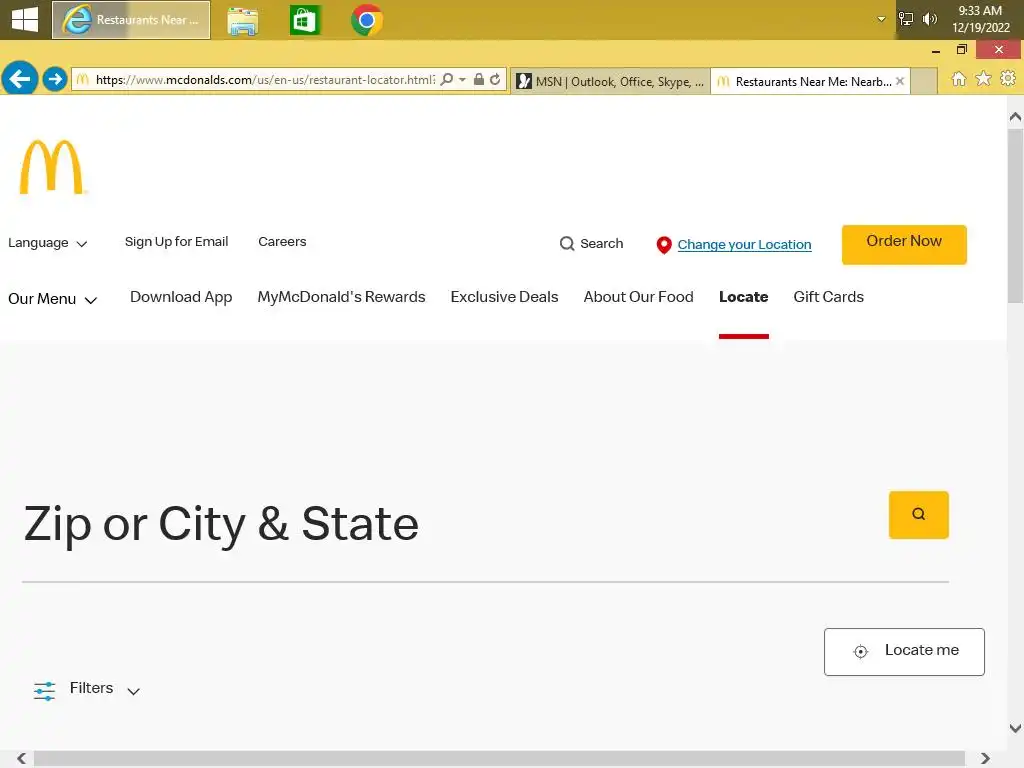Image resolution: width=1024 pixels, height=768 pixels.
Task: Close the Restaurants Near Me tab
Action: 900,81
